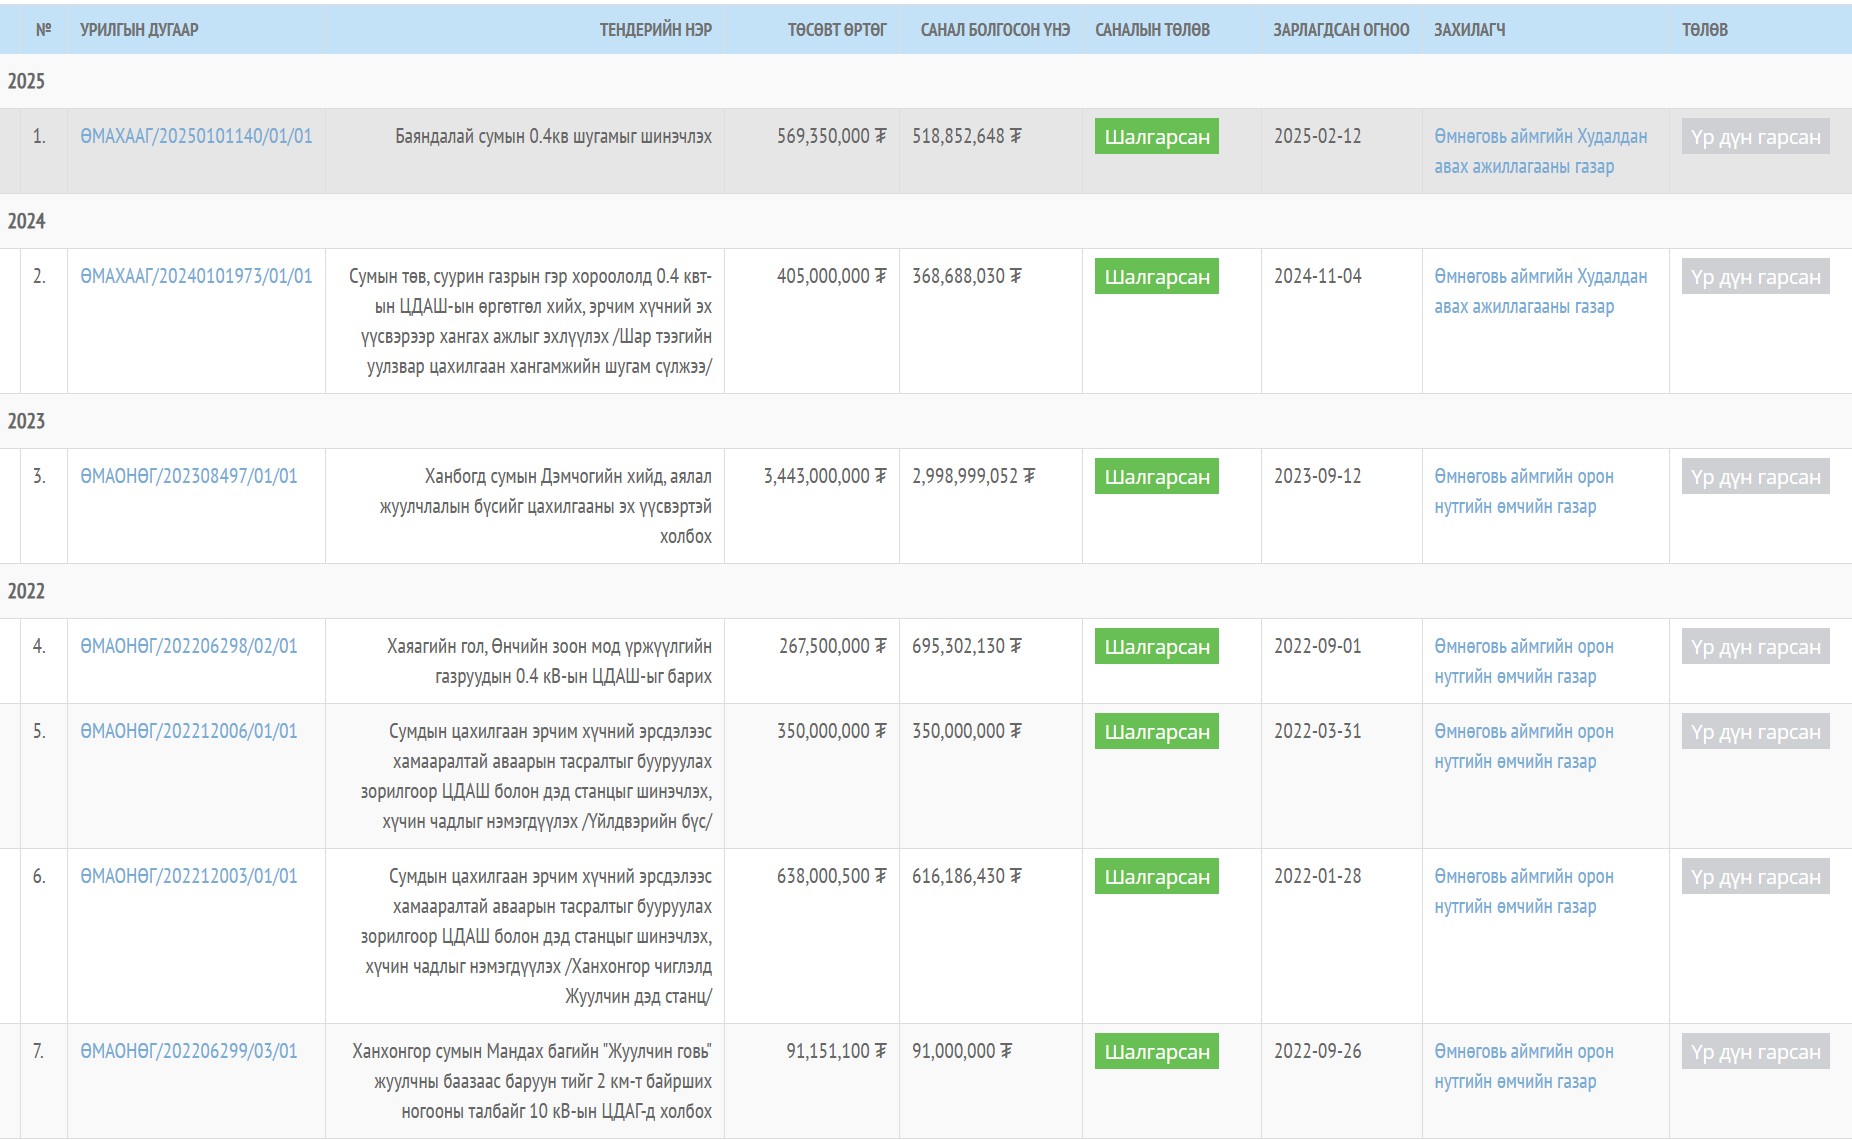Viewport: 1852px width, 1140px height.
Task: Collapse the 2022 year group row
Action: [26, 591]
